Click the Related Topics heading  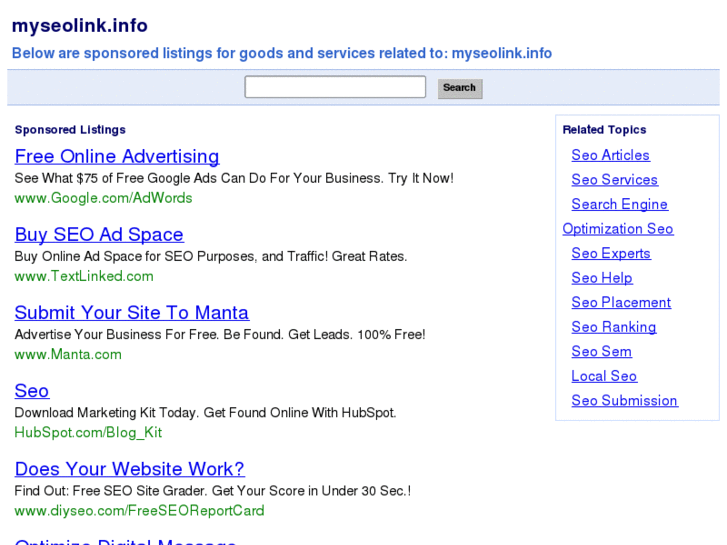coord(604,130)
